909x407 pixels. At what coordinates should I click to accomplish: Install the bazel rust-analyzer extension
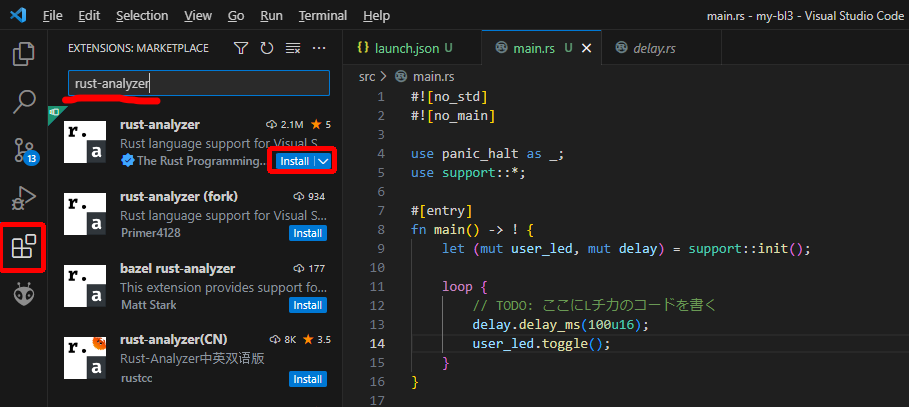coord(307,305)
